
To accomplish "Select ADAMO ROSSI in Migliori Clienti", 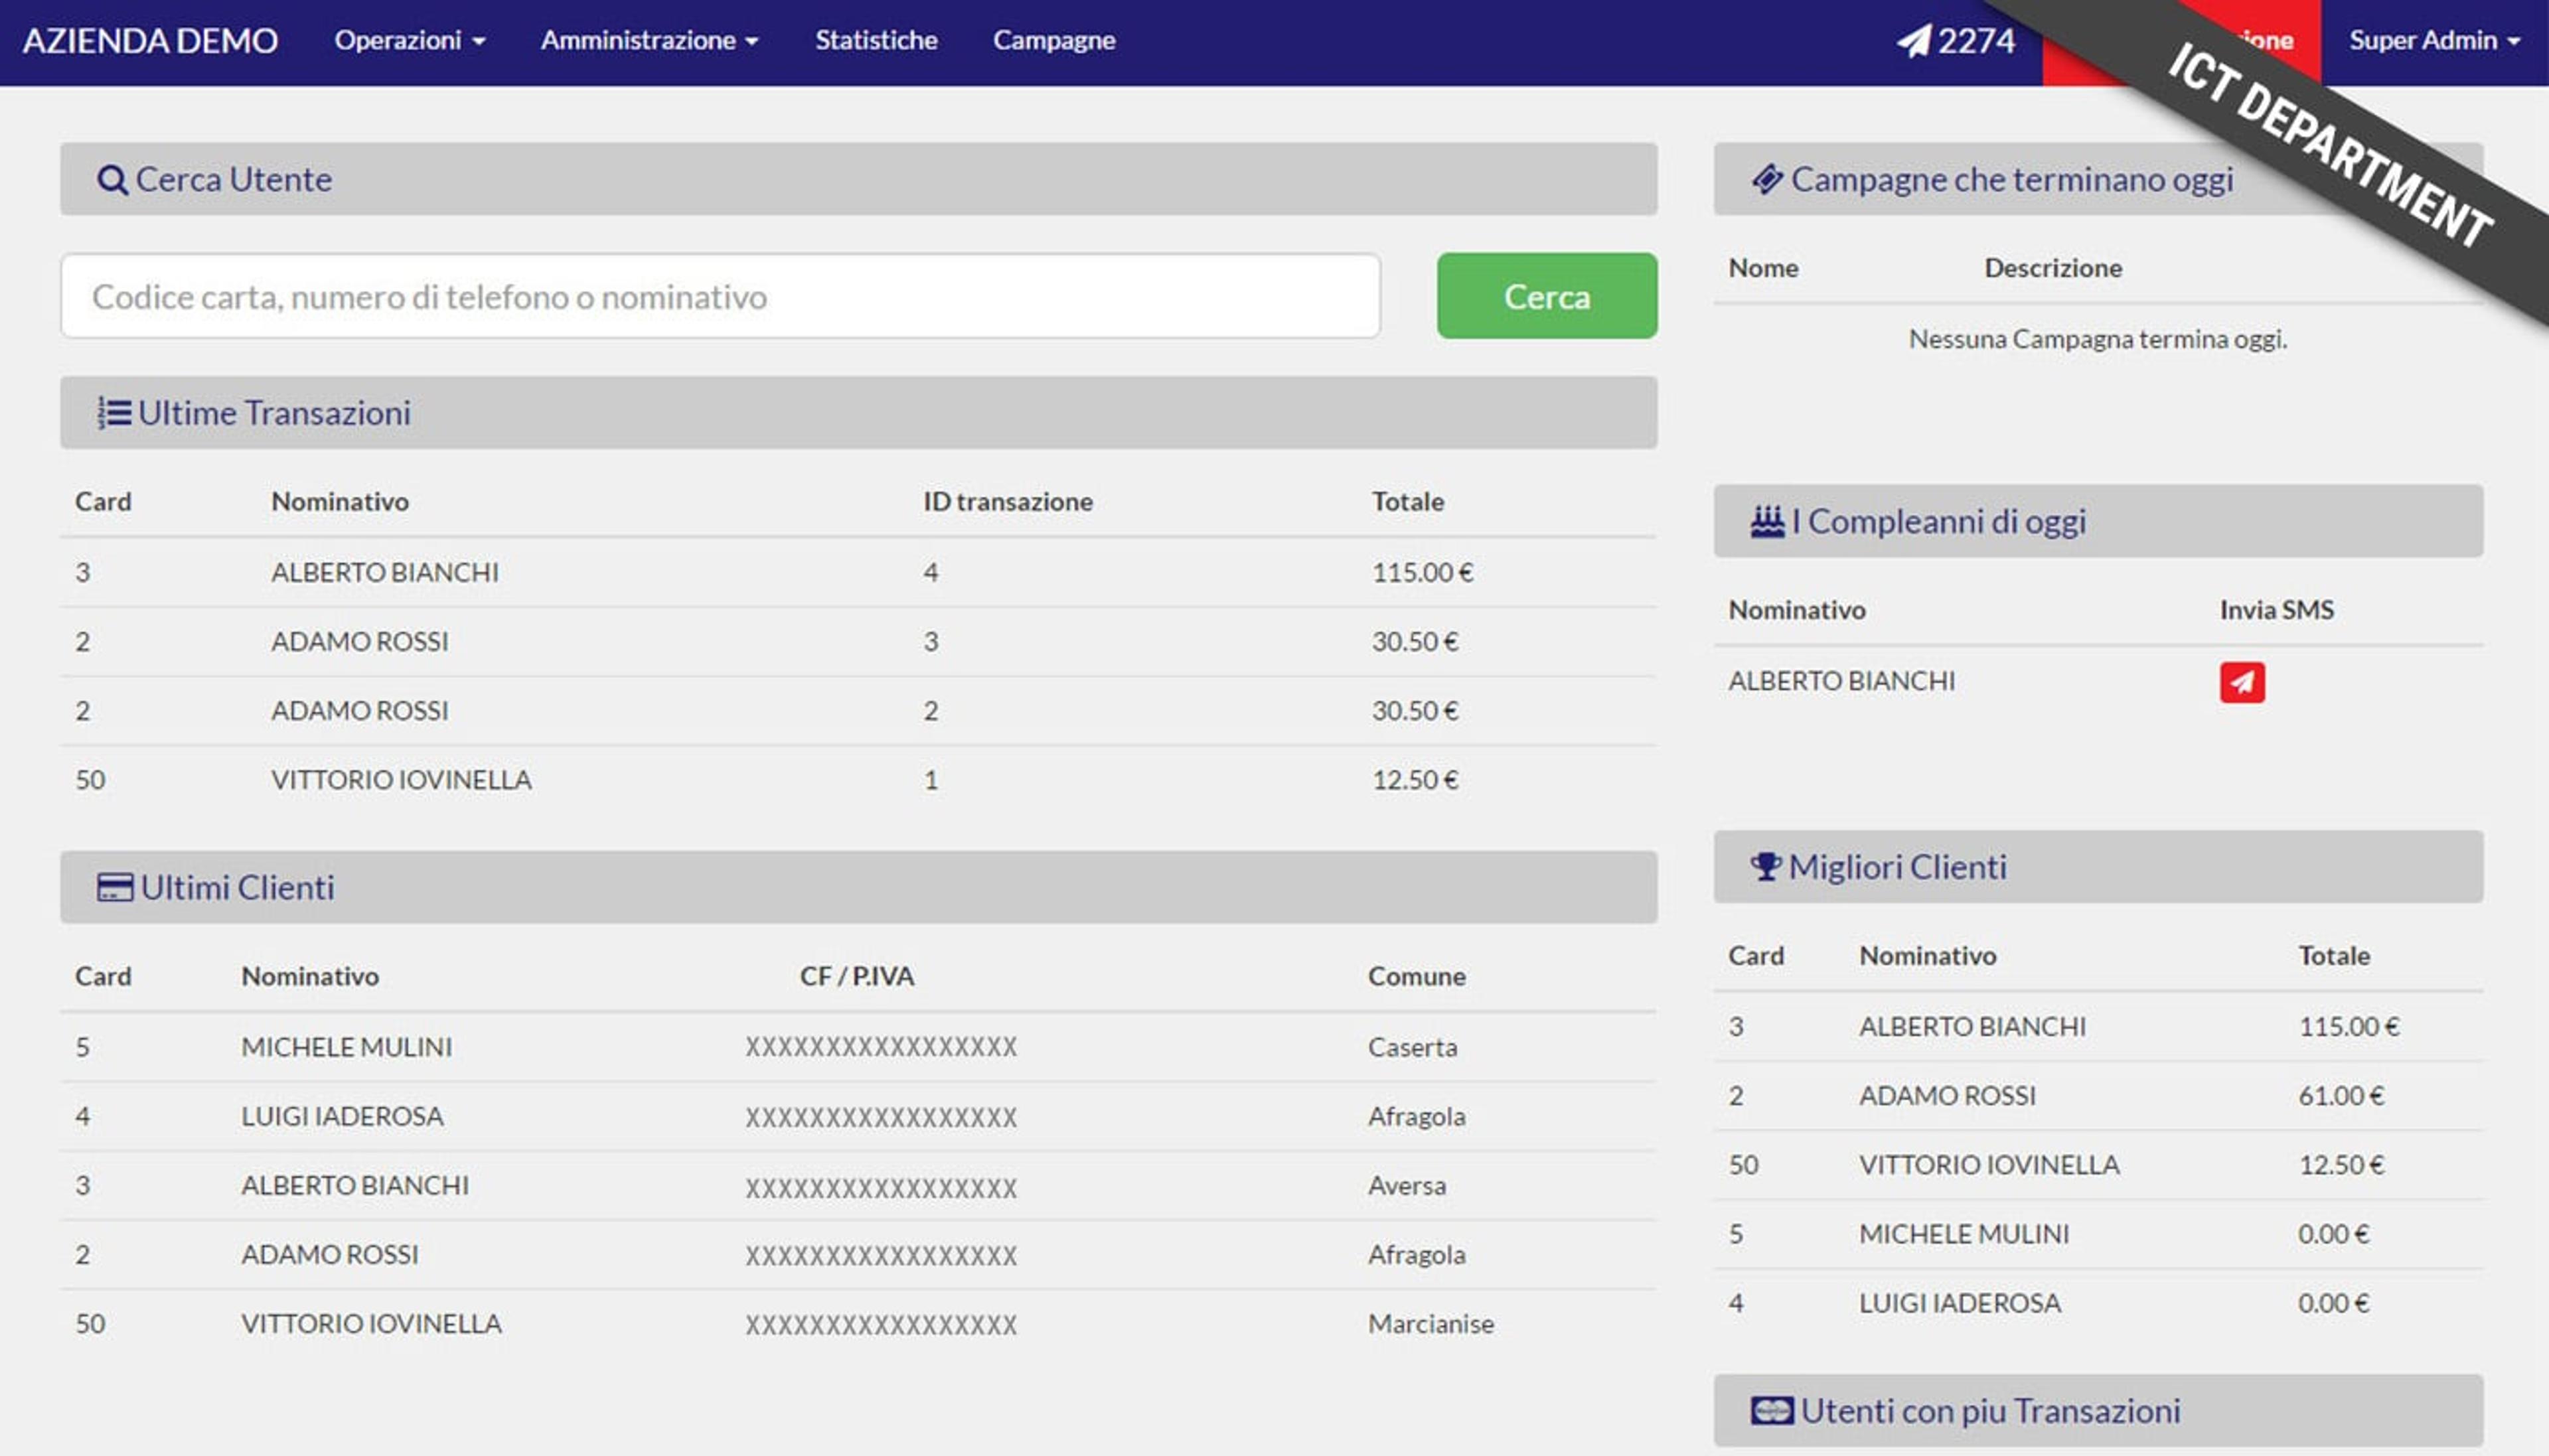I will pos(1948,1096).
